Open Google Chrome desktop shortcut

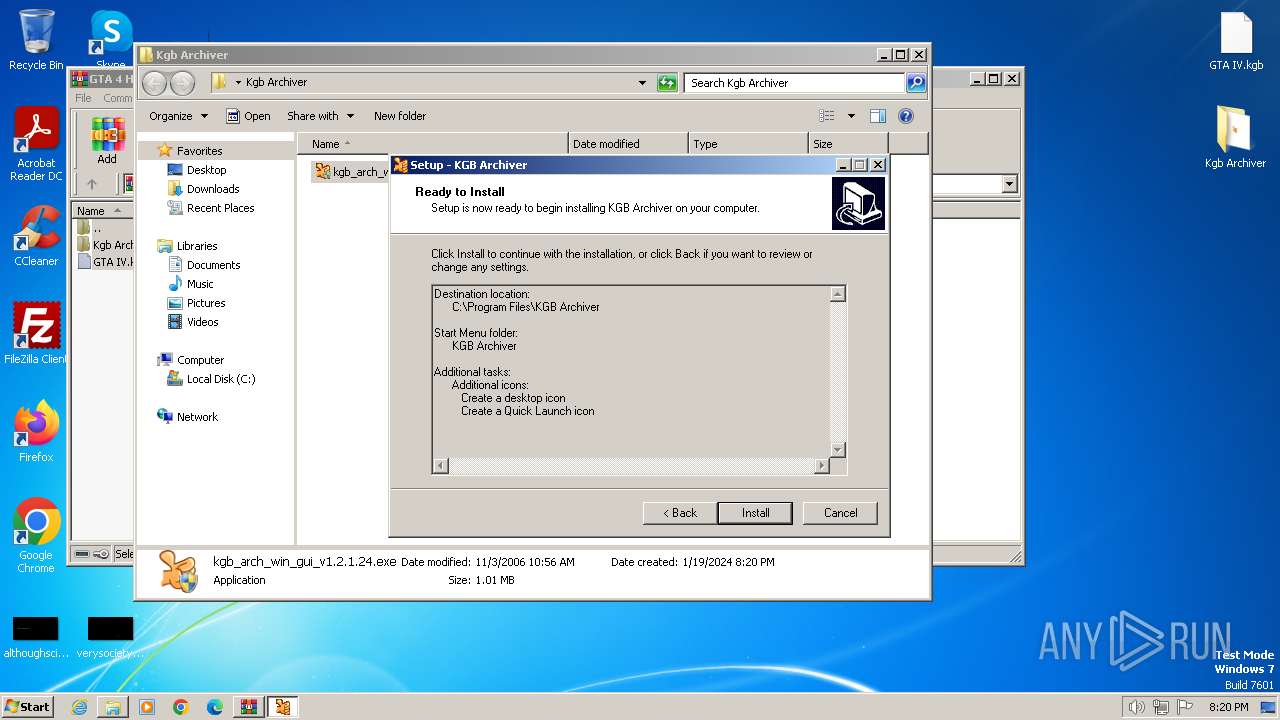pyautogui.click(x=36, y=536)
